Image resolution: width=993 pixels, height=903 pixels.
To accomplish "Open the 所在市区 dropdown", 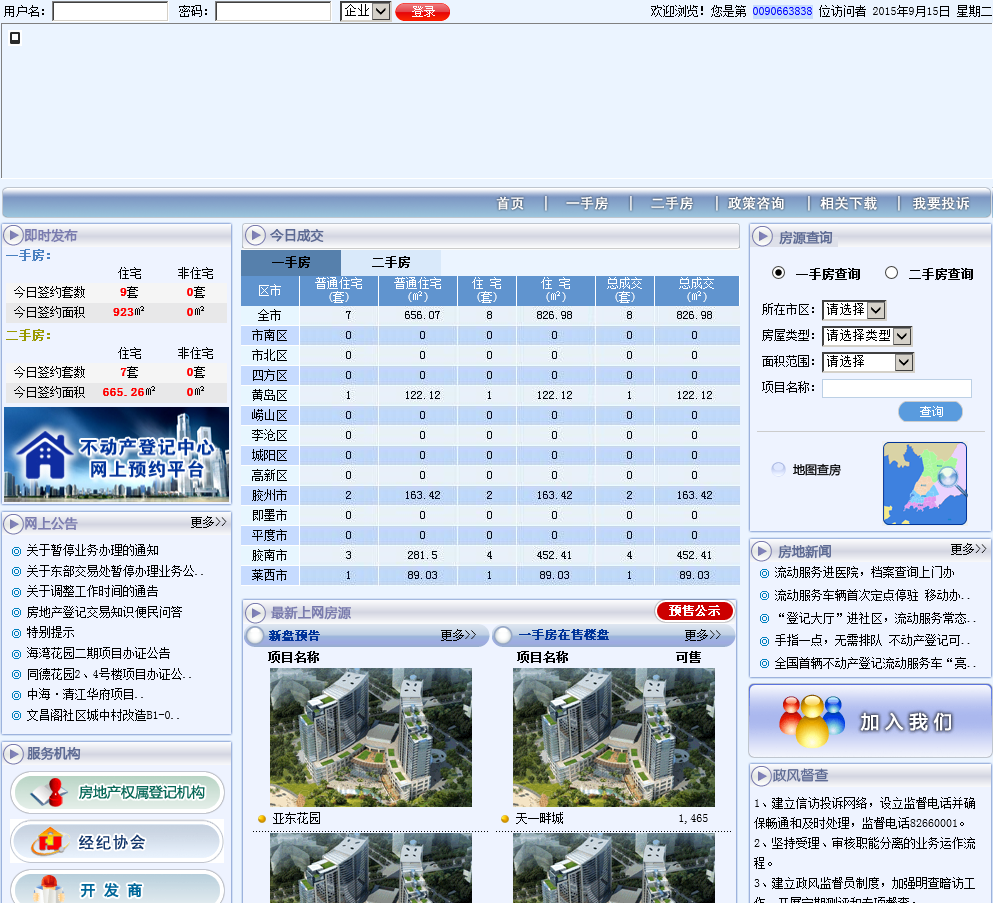I will (853, 310).
